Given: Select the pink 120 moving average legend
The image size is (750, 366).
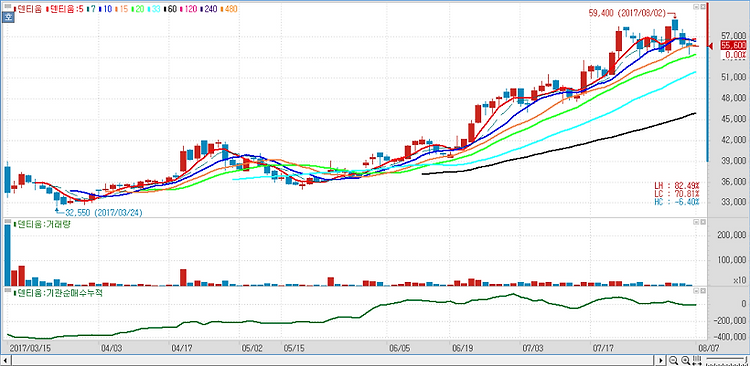Looking at the screenshot, I should click(189, 9).
